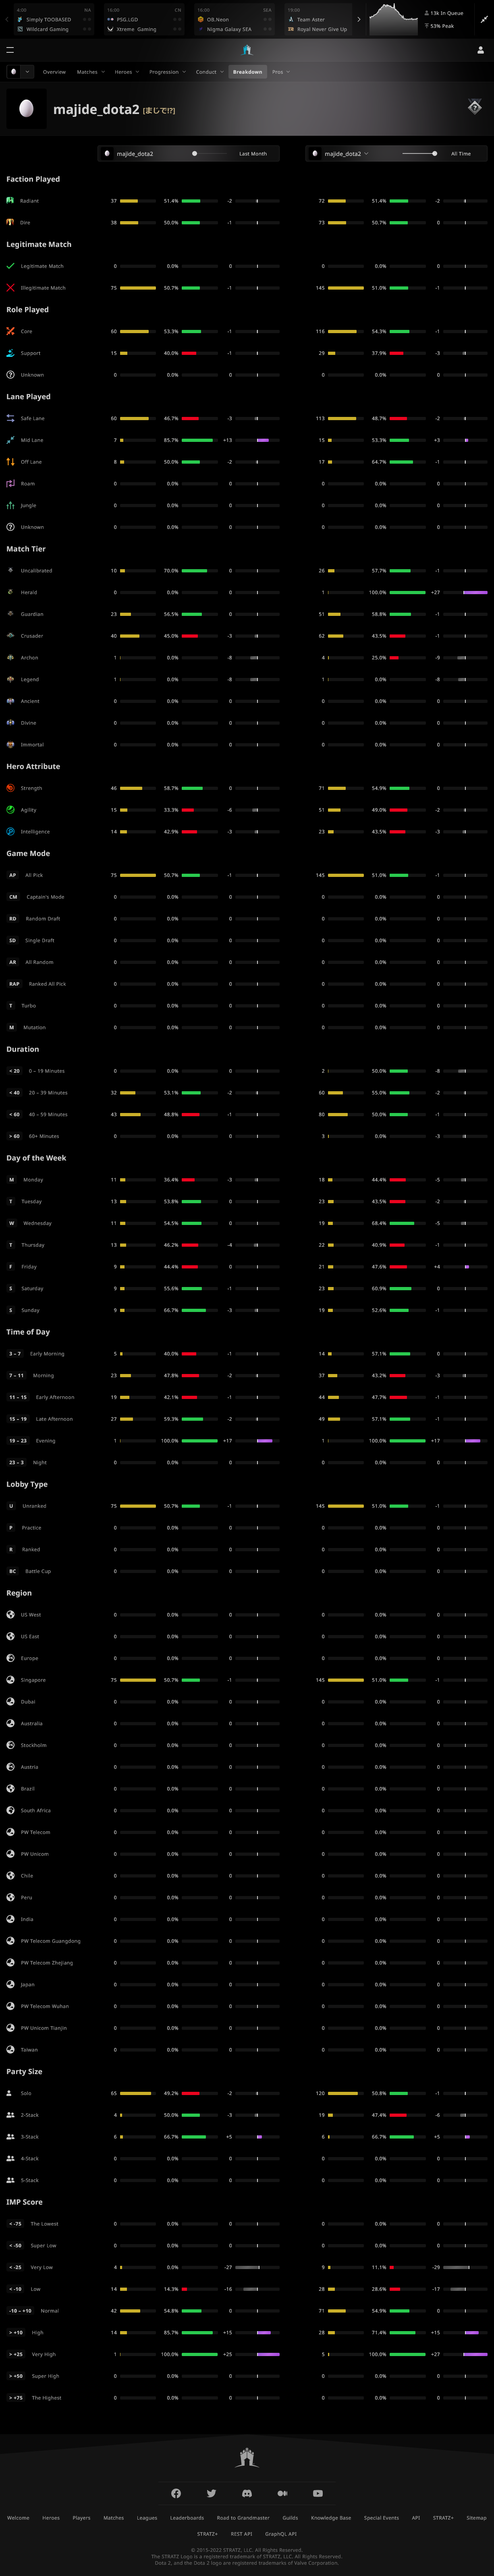Open Sitemap footer link
Image resolution: width=494 pixels, height=2576 pixels.
(x=476, y=2518)
